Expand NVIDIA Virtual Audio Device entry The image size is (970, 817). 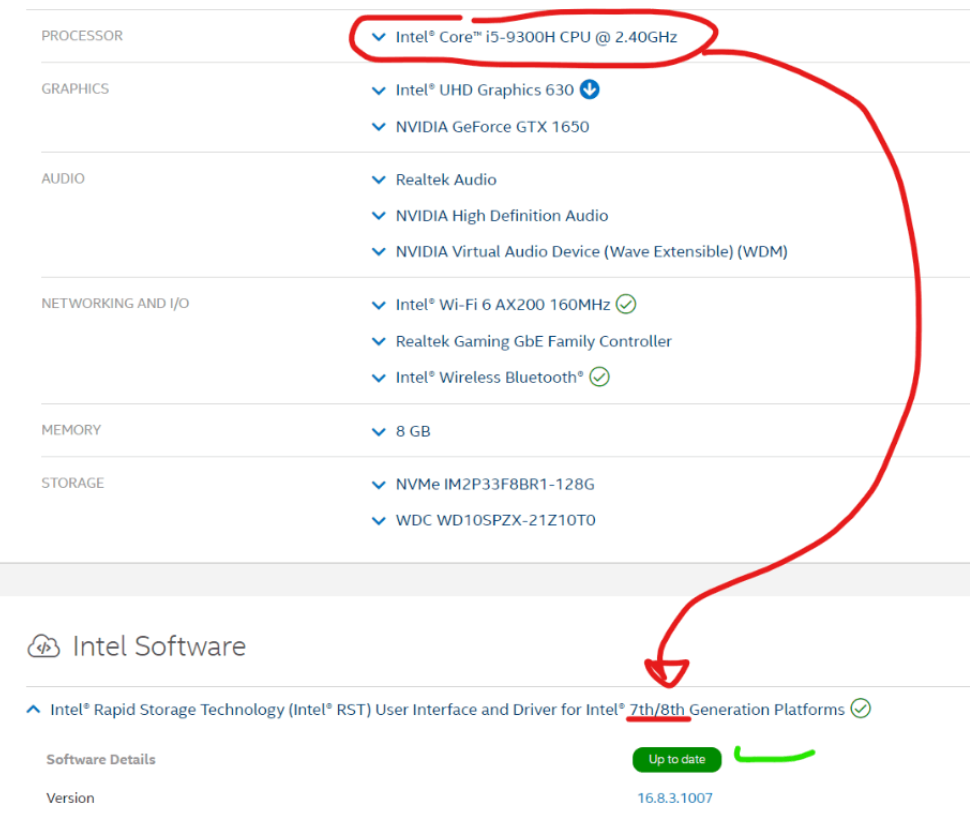coord(379,252)
